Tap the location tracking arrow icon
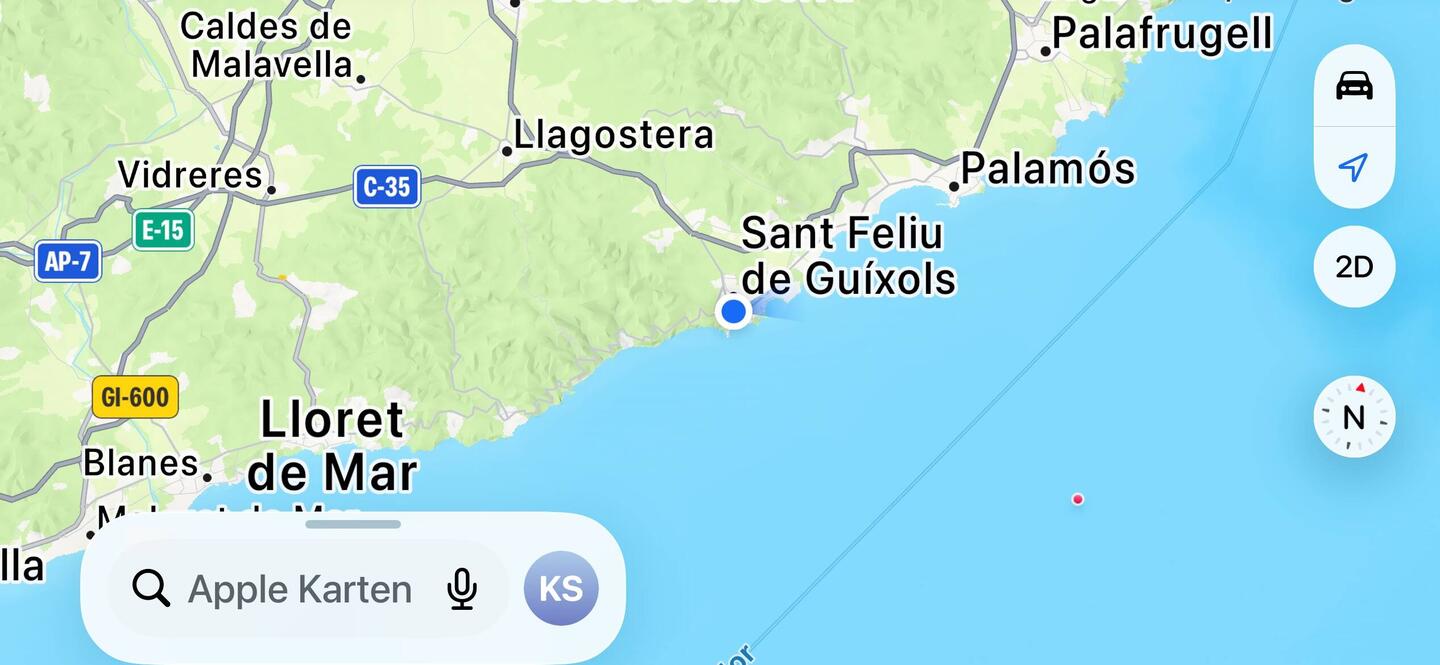Viewport: 1440px width, 665px height. (x=1354, y=167)
